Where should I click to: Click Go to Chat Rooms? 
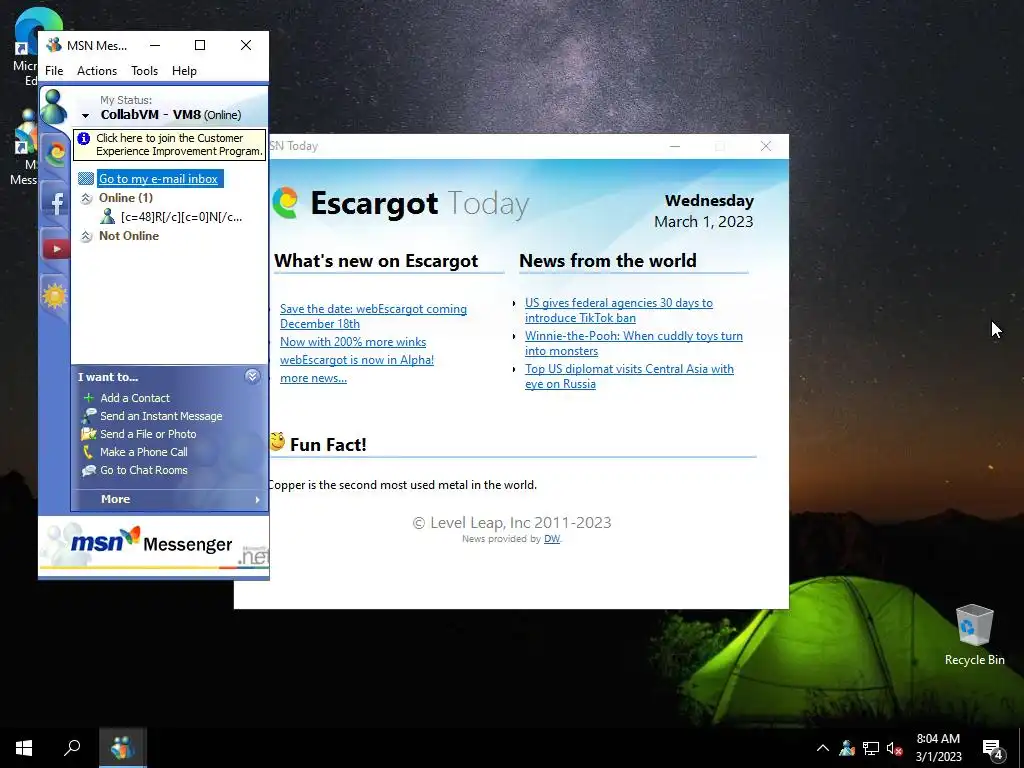(x=144, y=470)
